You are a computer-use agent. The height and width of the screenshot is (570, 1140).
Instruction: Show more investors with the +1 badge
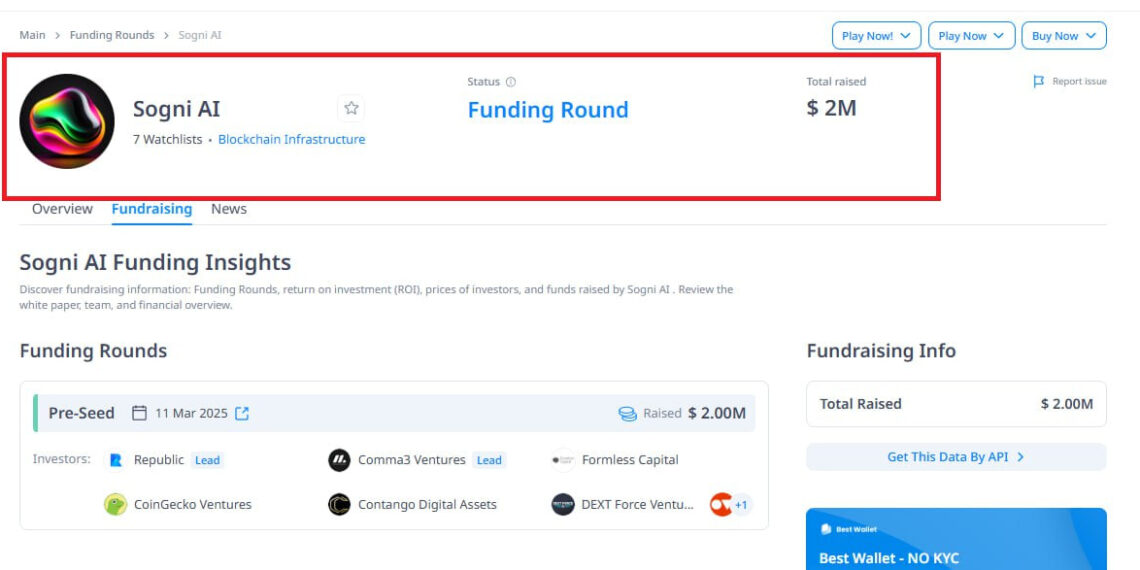tap(741, 505)
